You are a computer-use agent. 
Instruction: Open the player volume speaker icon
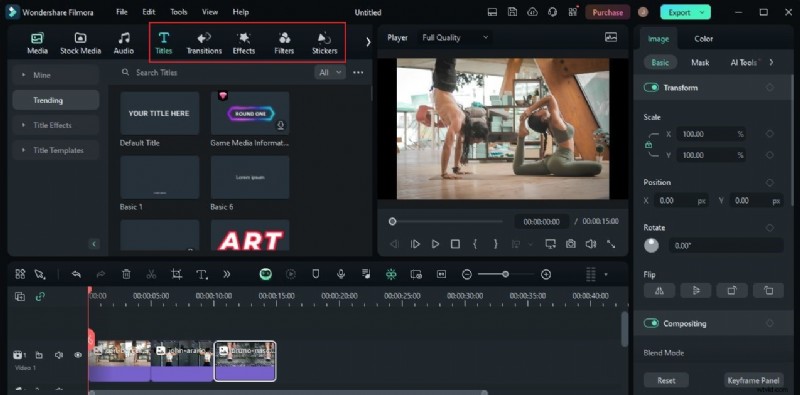click(591, 244)
